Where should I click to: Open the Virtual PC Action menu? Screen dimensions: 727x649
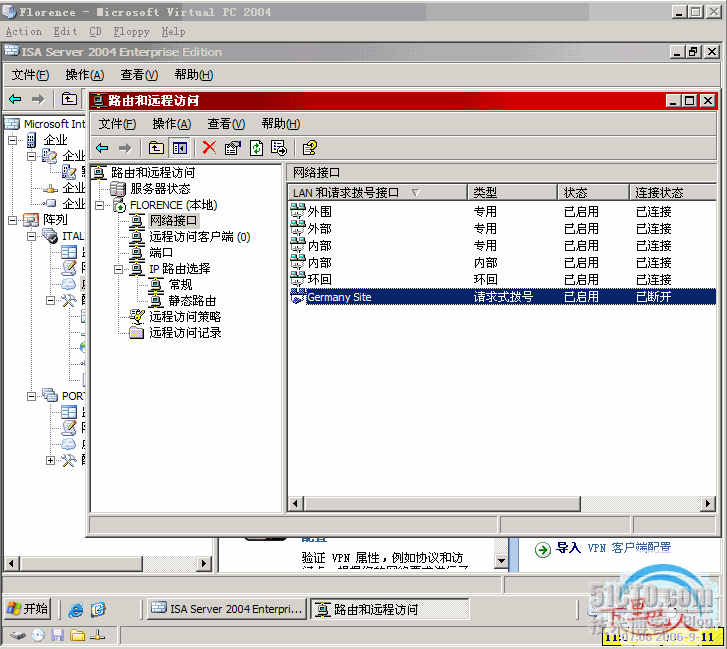point(24,32)
